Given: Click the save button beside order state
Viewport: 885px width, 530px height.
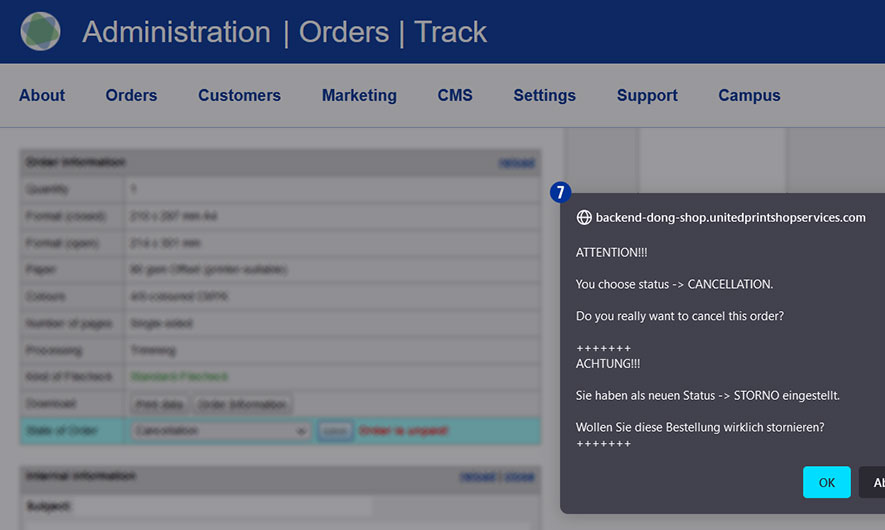Looking at the screenshot, I should click(x=334, y=431).
